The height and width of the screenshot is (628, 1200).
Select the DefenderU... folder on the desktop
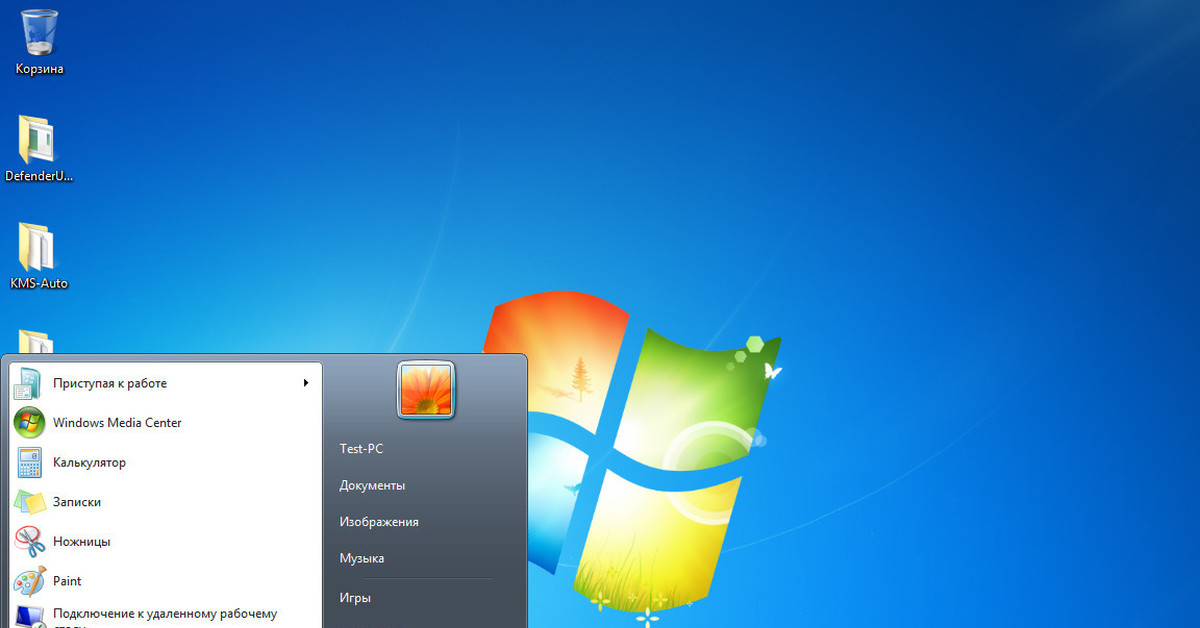pos(40,148)
